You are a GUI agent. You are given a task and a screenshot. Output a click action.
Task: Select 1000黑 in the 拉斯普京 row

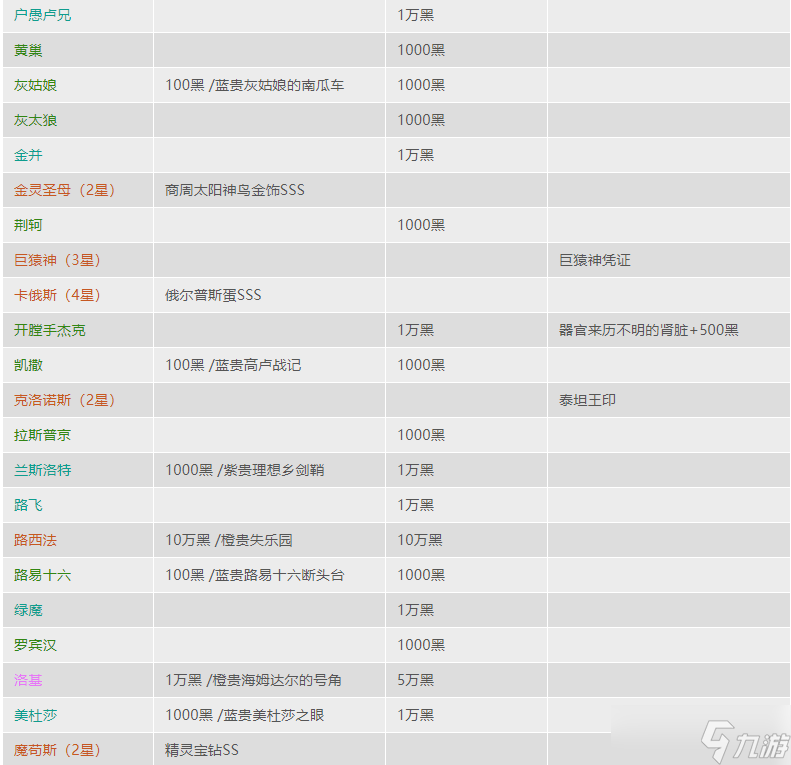point(421,435)
